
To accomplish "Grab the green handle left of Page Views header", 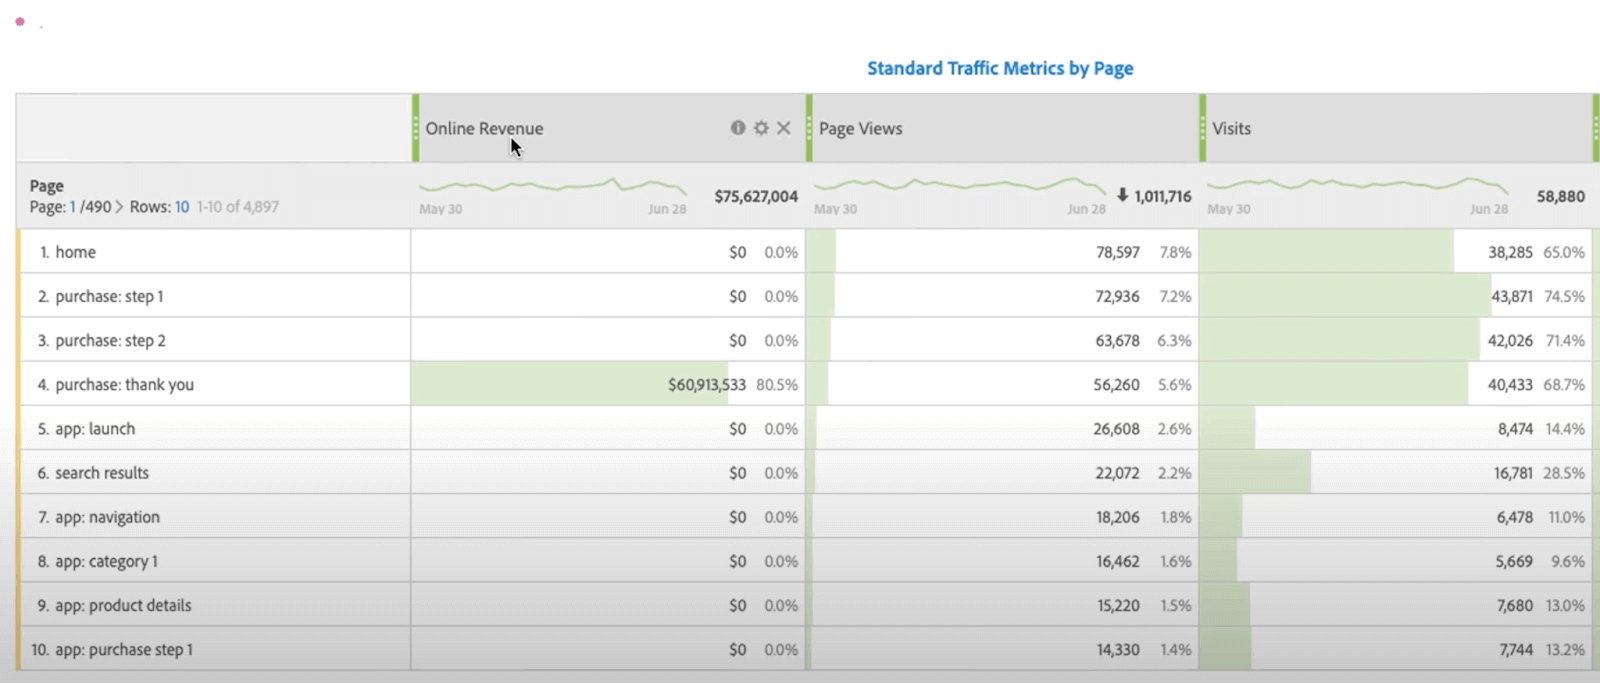I will 809,128.
